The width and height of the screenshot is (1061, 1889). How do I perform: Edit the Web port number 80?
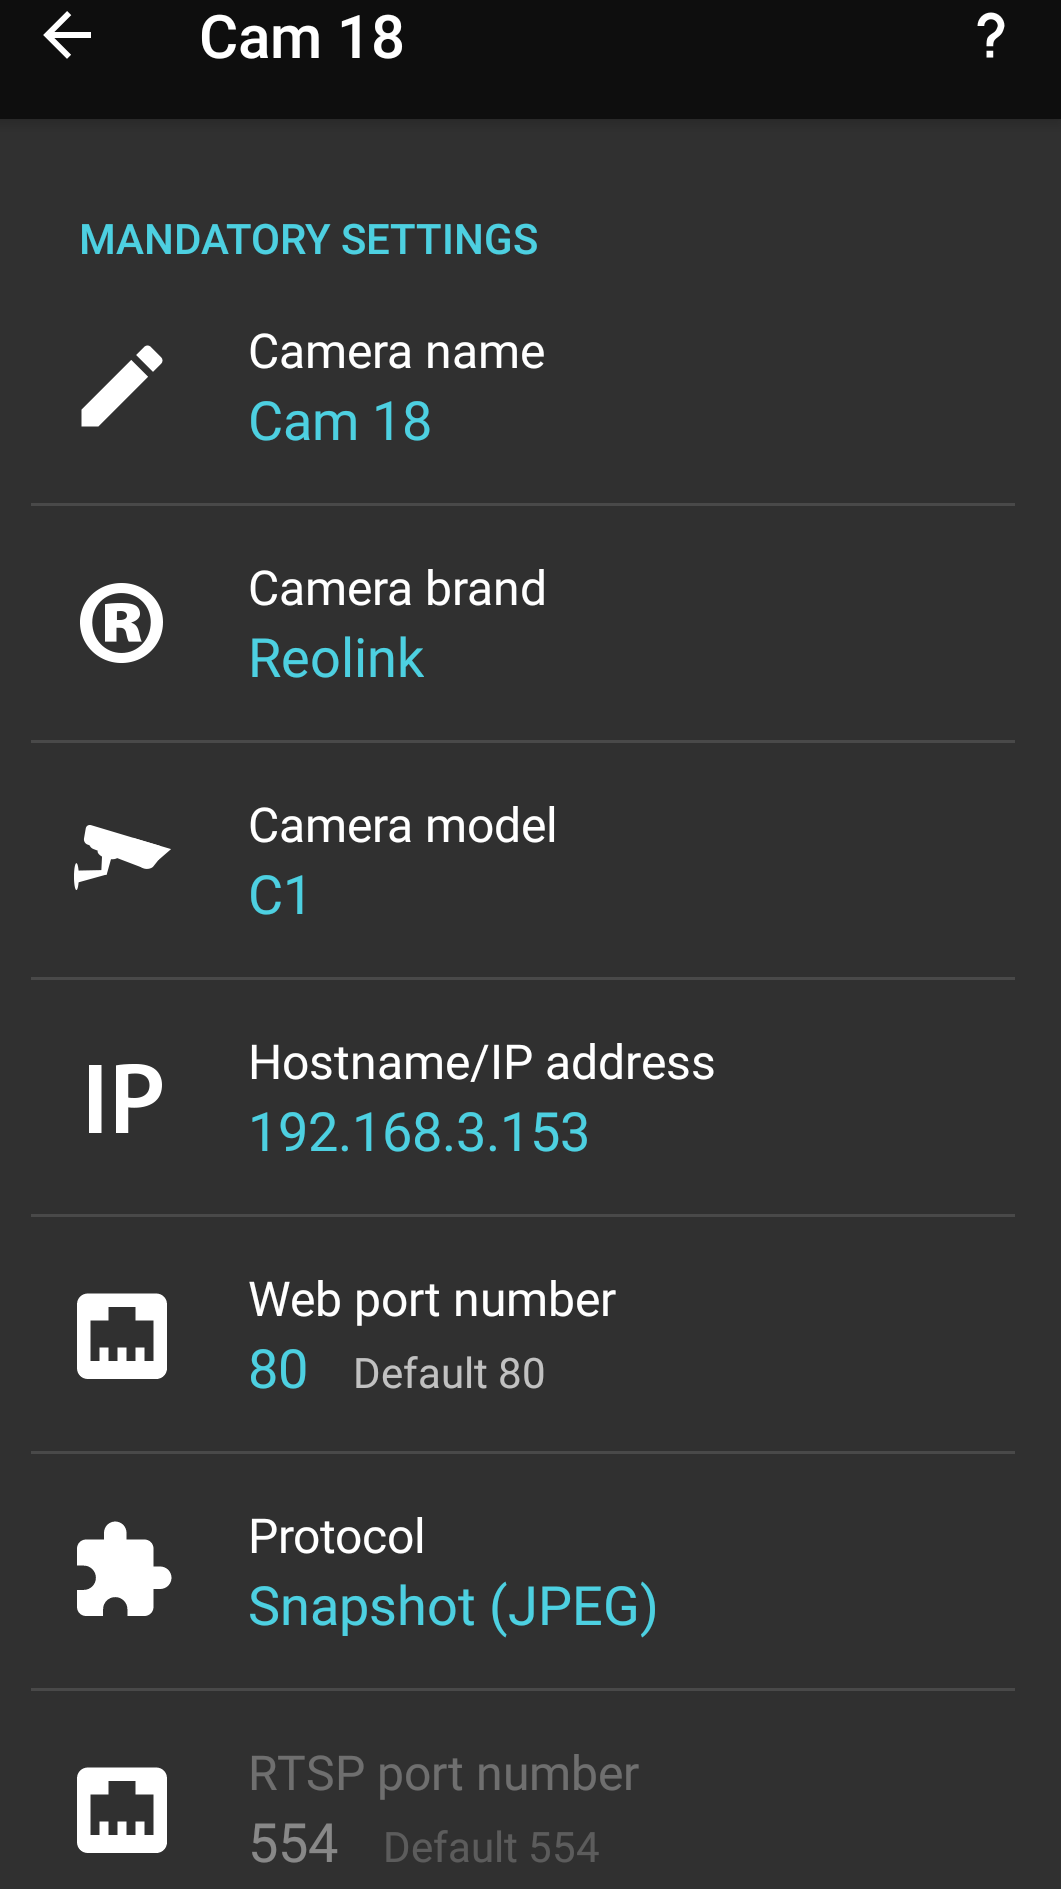pos(278,1369)
